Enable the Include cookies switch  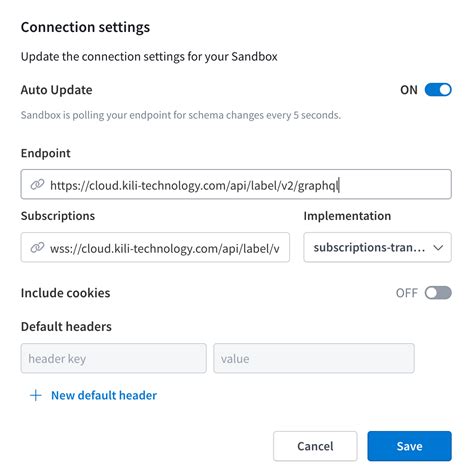tap(438, 293)
